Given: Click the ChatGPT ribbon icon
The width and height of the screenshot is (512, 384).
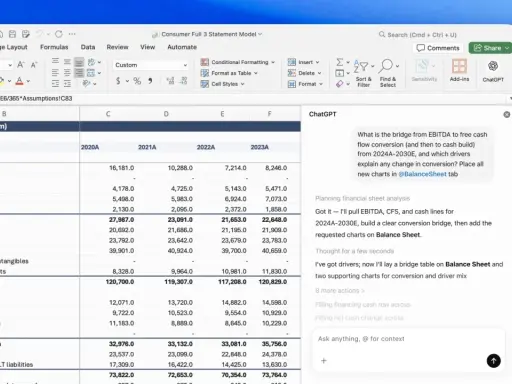Looking at the screenshot, I should click(493, 71).
